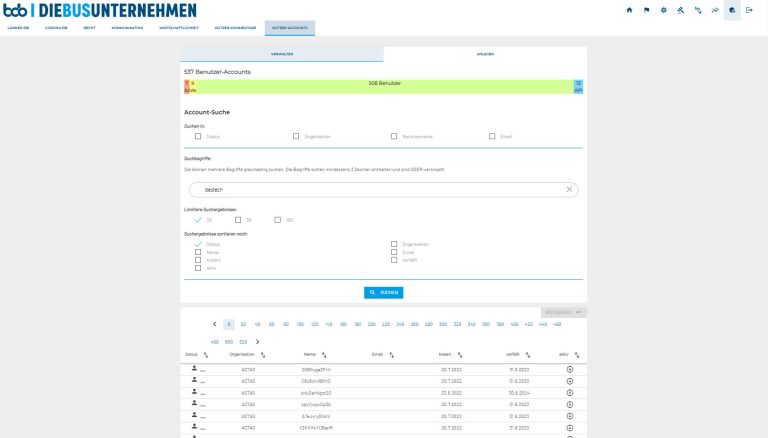Enable the Organisation search-in checkbox

(296, 135)
